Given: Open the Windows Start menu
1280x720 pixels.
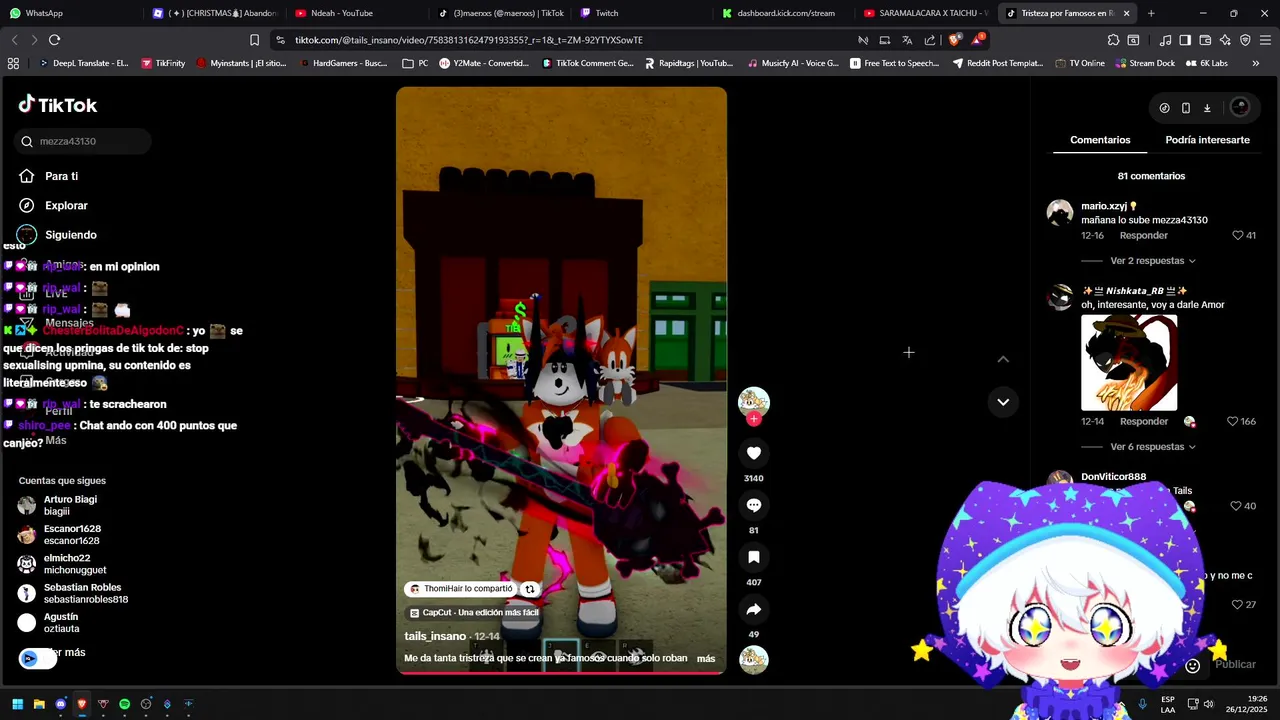Looking at the screenshot, I should 17,704.
